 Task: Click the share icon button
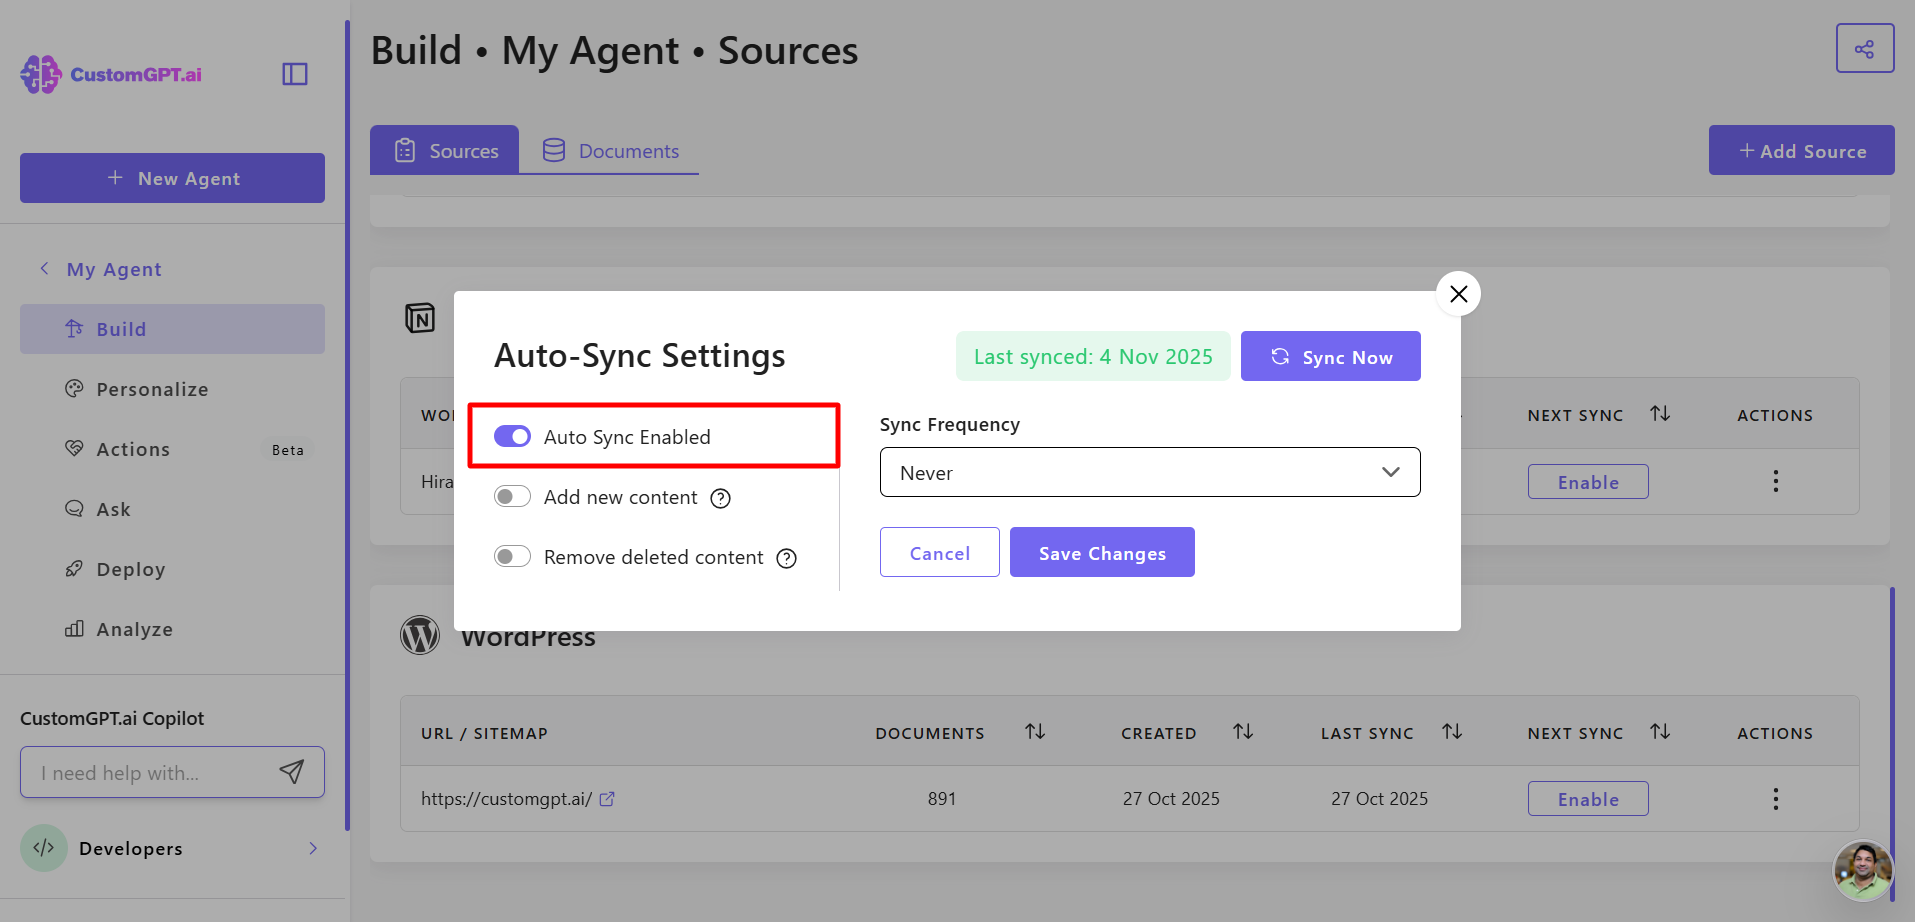pos(1865,49)
